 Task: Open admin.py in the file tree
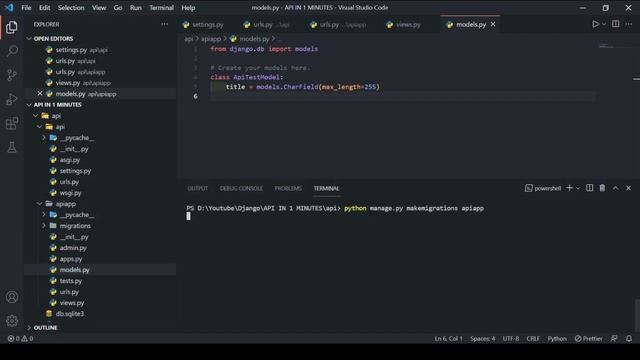point(73,248)
